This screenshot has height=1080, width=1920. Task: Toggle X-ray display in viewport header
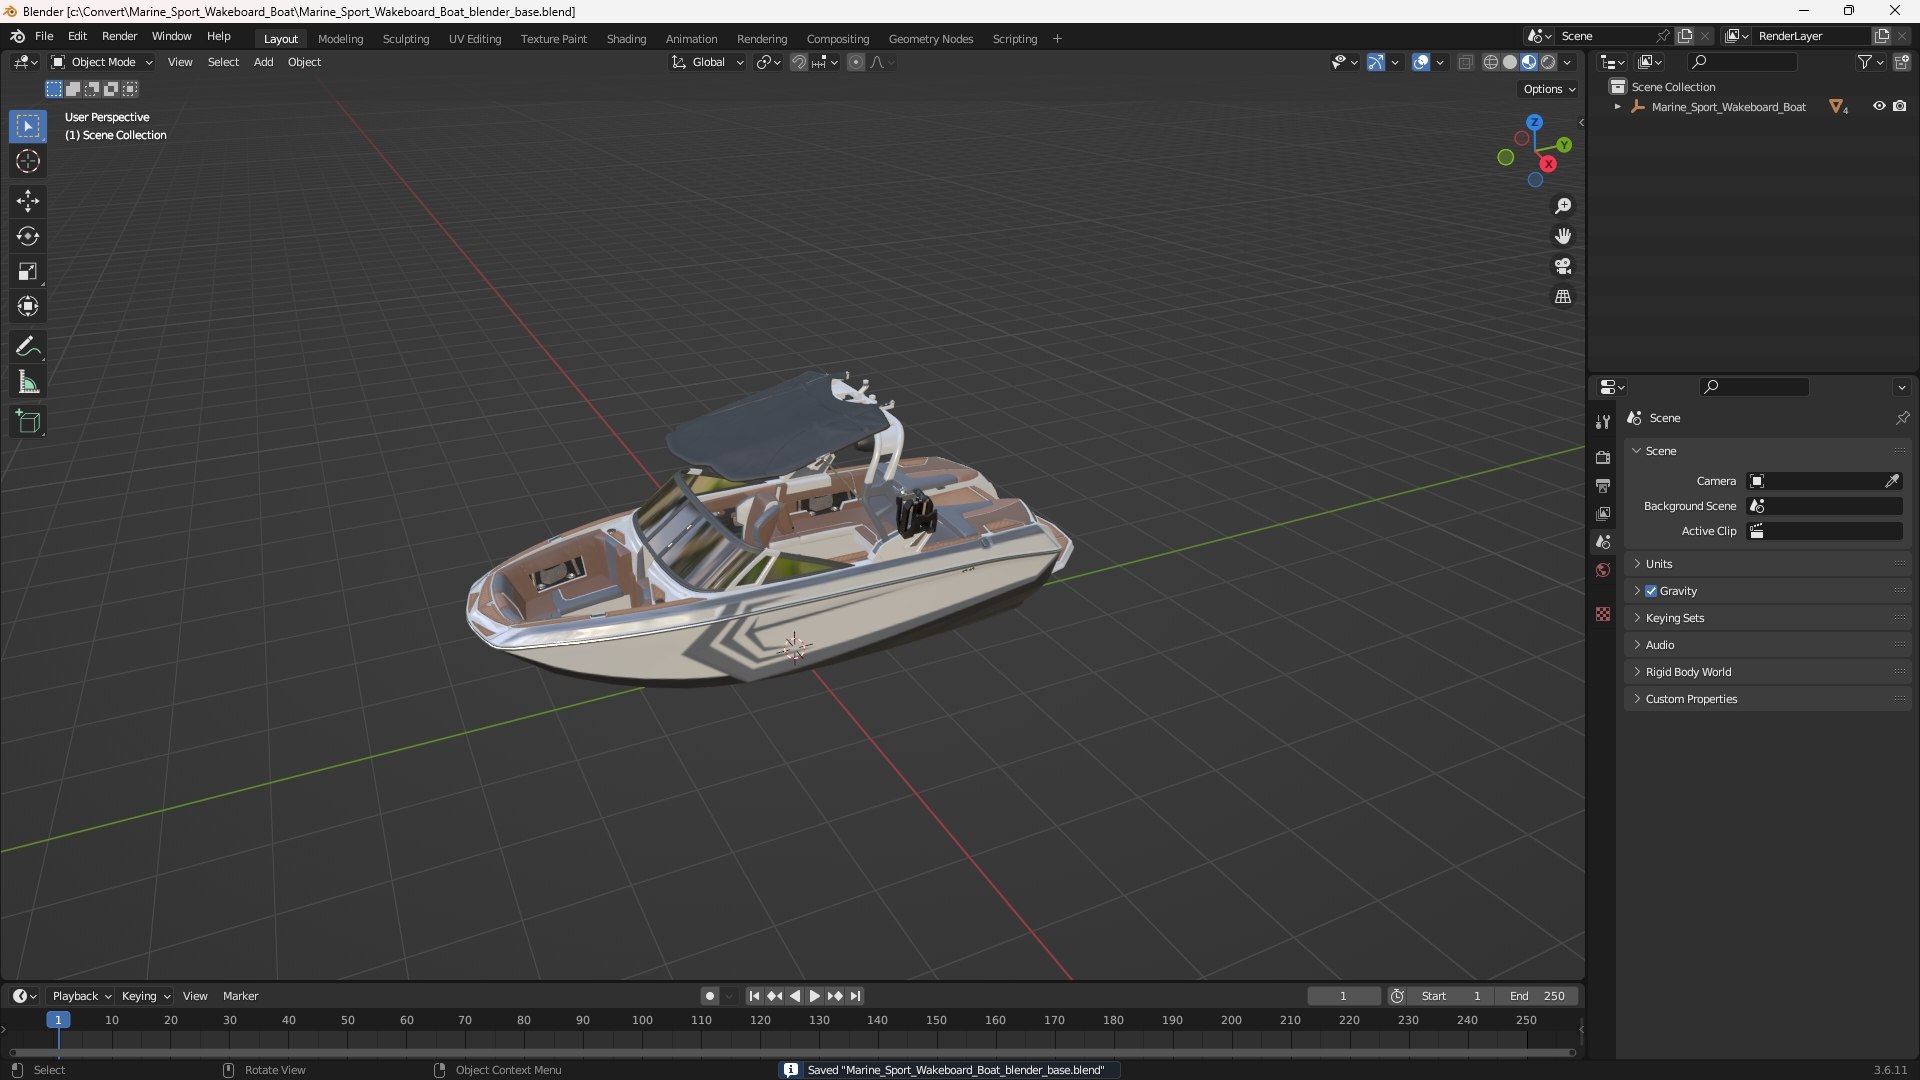1465,62
